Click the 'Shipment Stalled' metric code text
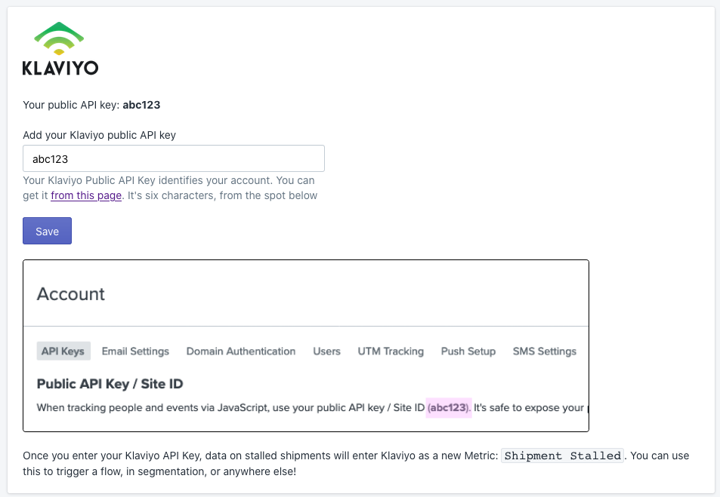The height and width of the screenshot is (497, 720). (562, 456)
